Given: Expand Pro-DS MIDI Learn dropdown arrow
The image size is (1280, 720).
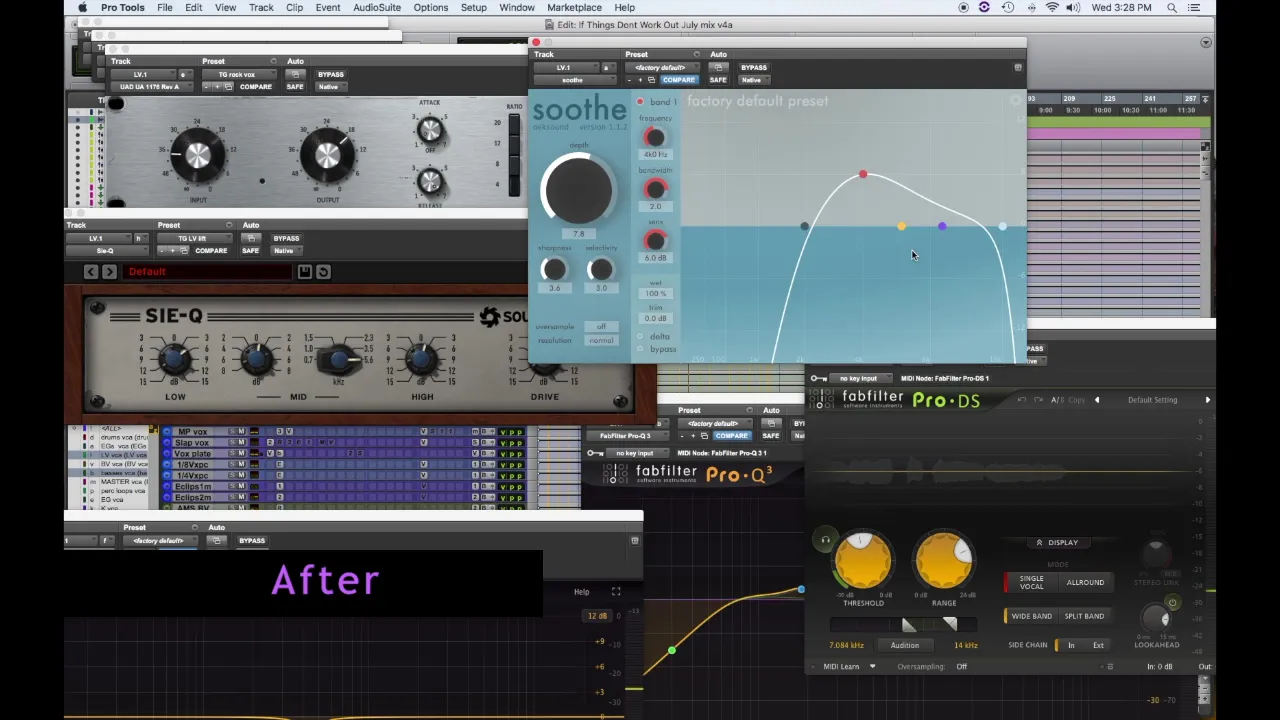Looking at the screenshot, I should pos(872,667).
